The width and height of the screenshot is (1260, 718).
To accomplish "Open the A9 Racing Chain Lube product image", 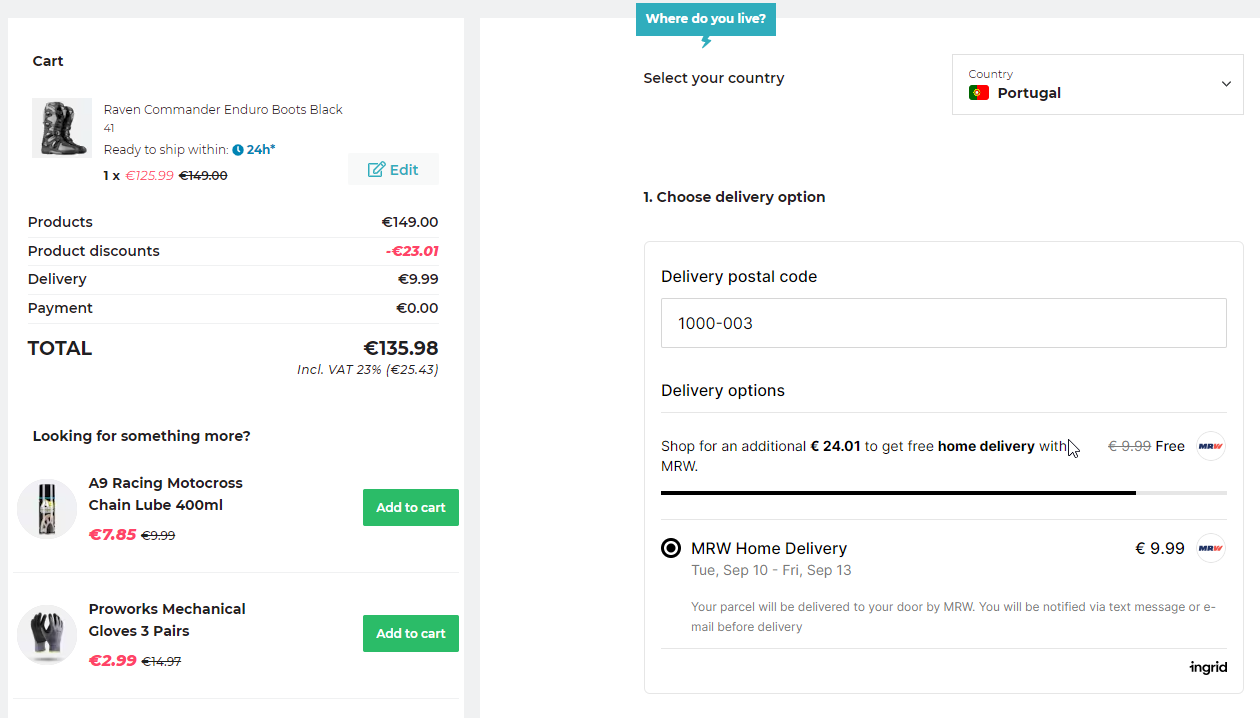I will pyautogui.click(x=47, y=509).
